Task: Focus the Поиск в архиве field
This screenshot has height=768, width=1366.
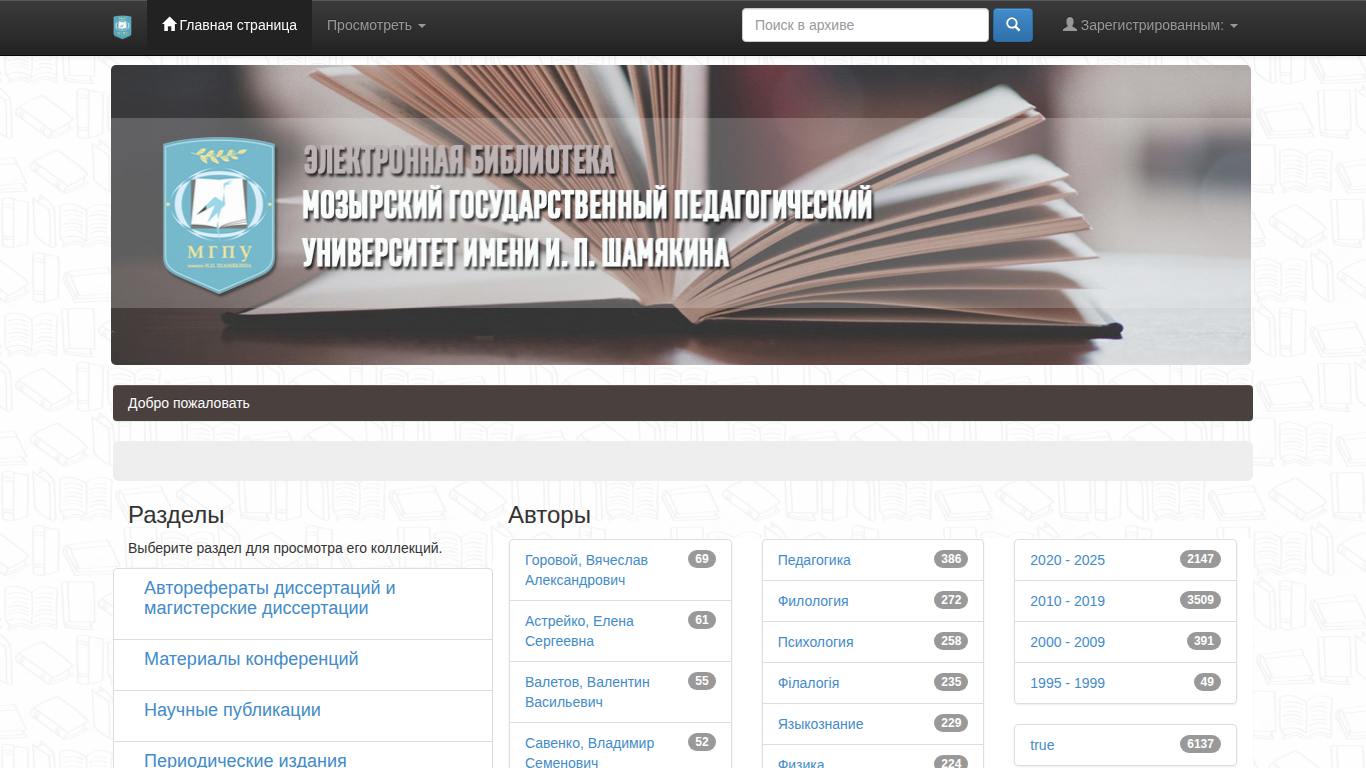Action: (865, 25)
